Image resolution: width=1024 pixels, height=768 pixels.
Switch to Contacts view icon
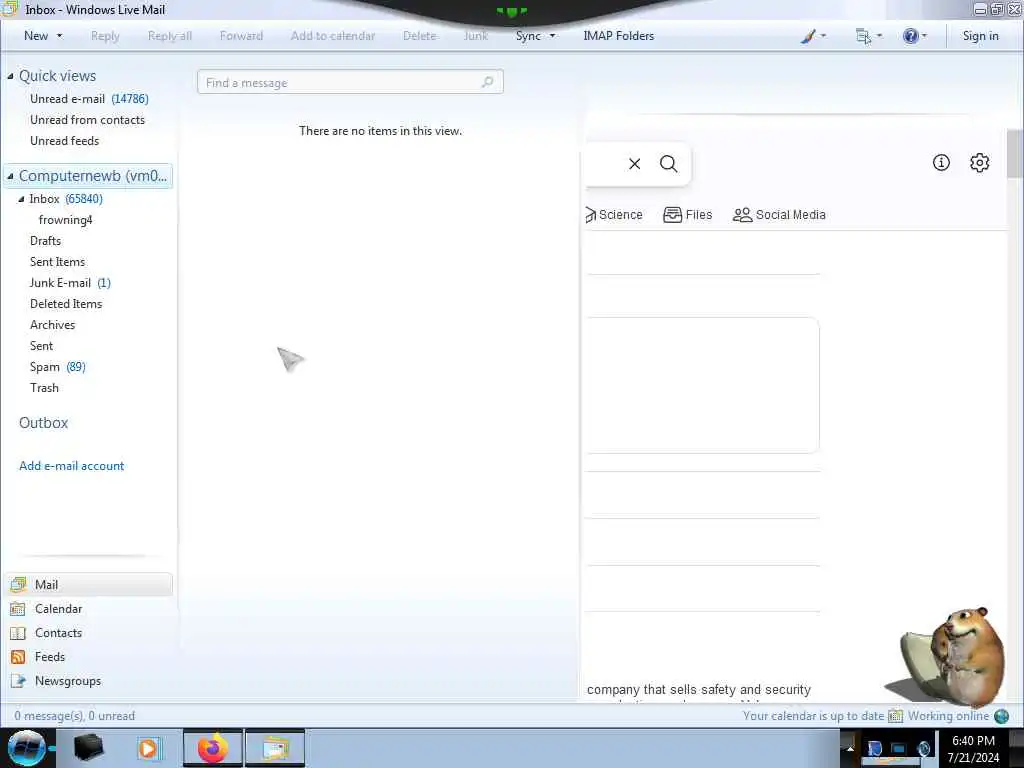pyautogui.click(x=18, y=633)
